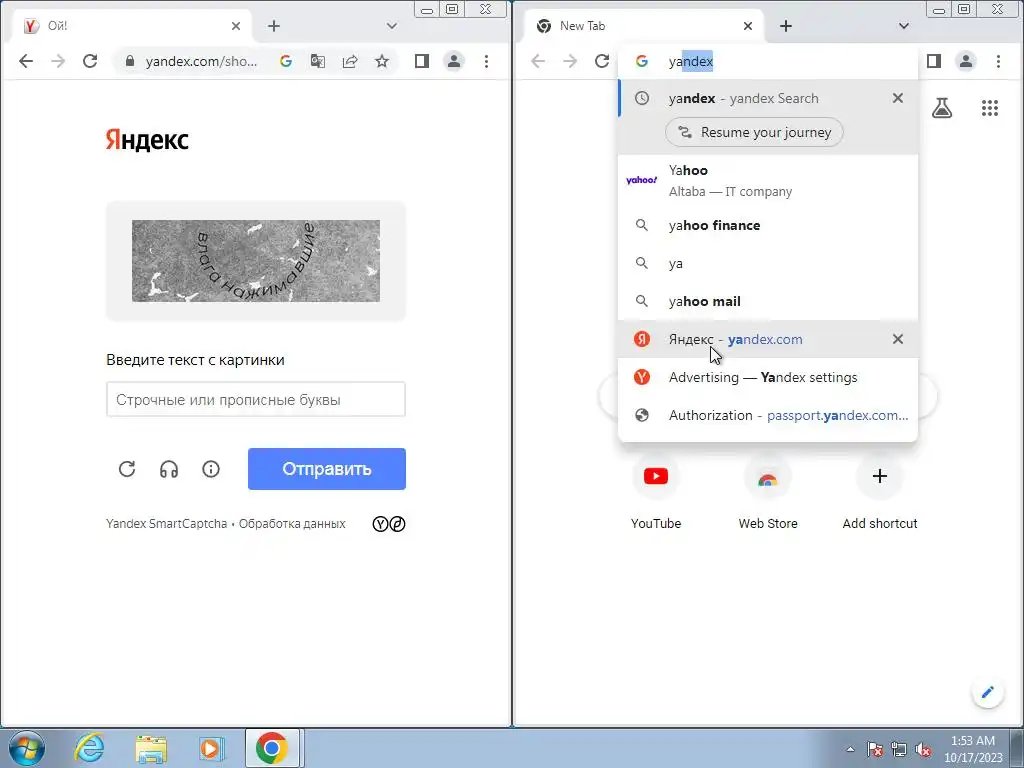Launch Internet Explorer from taskbar

tap(89, 748)
